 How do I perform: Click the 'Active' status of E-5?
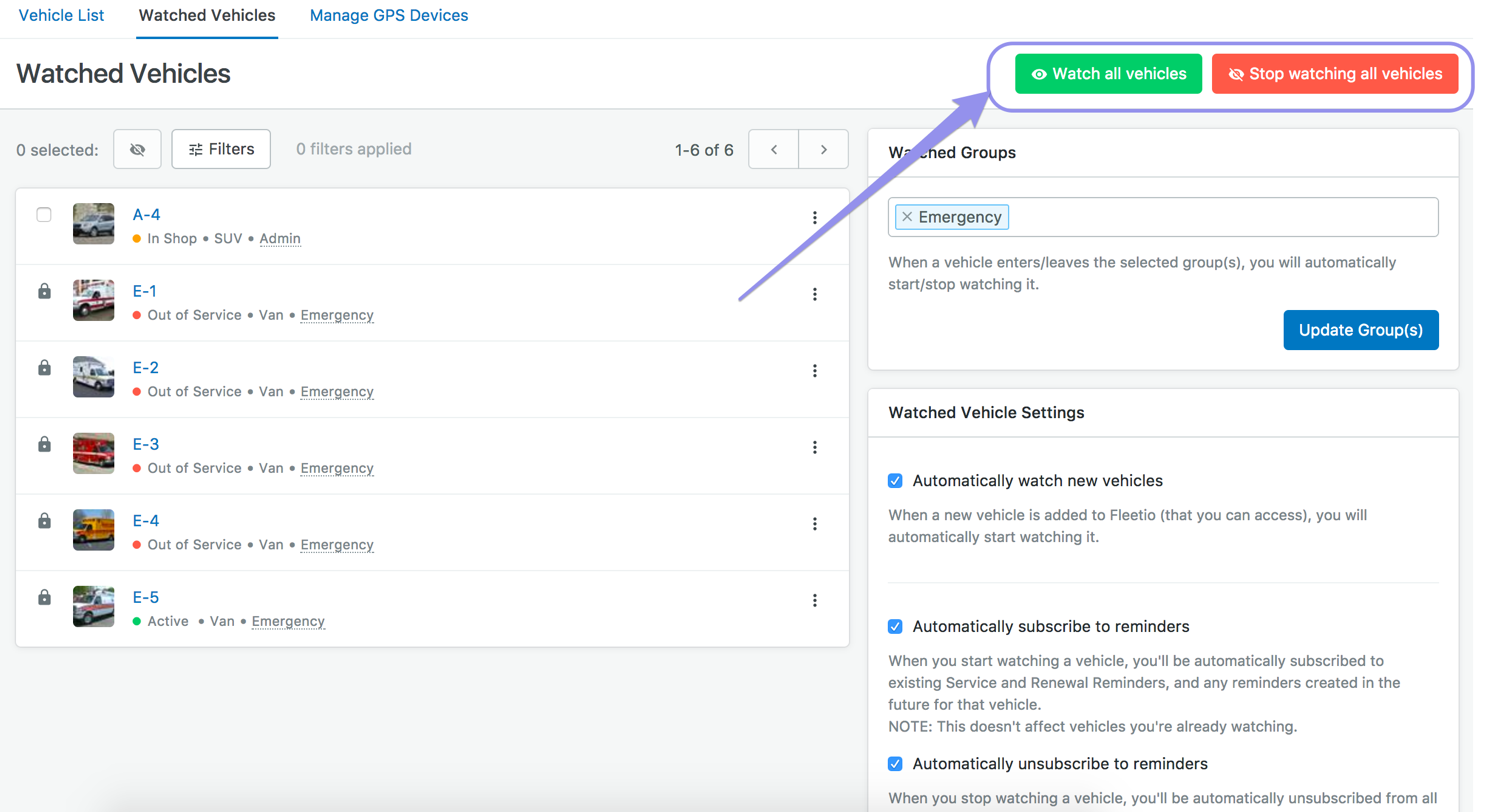pyautogui.click(x=168, y=621)
